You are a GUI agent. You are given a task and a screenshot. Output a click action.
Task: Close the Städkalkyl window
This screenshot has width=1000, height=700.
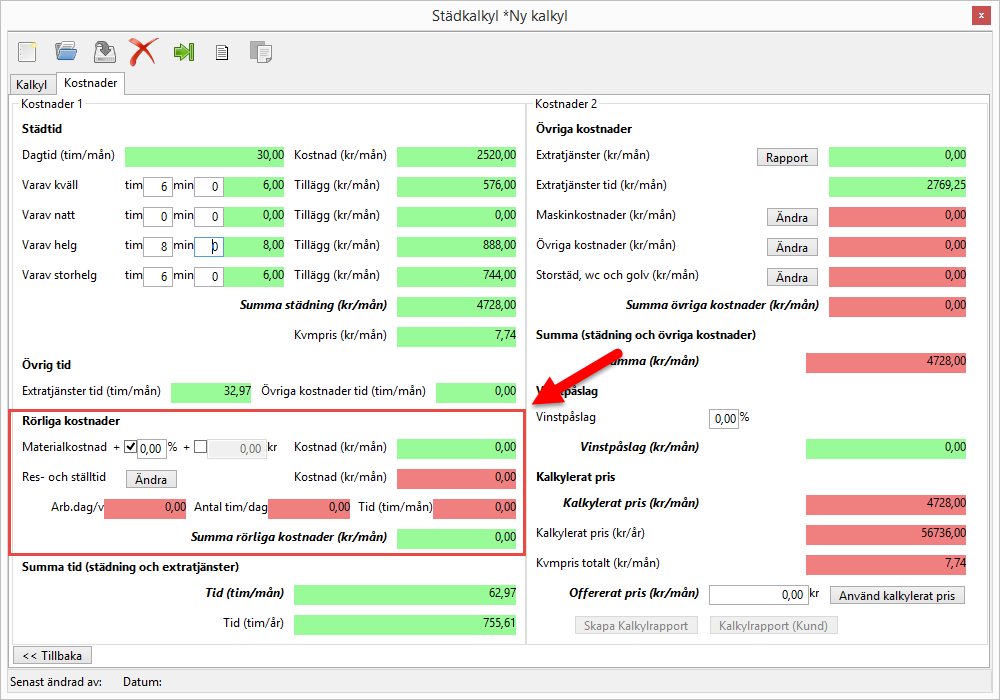tap(981, 15)
